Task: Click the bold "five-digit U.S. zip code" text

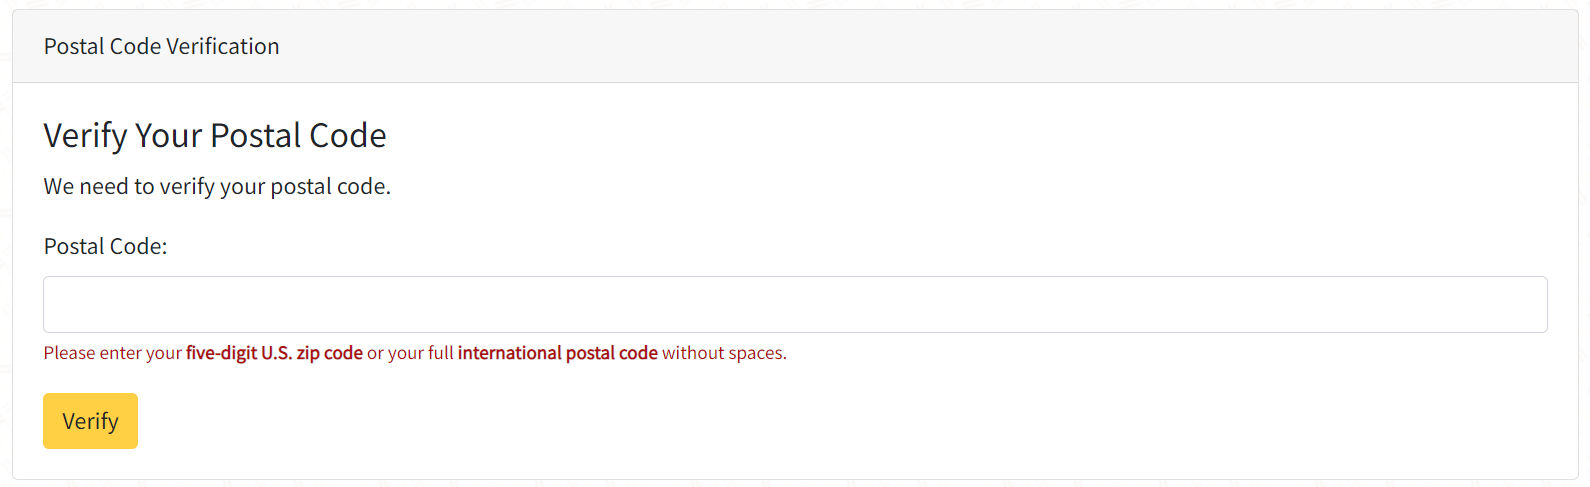Action: pos(274,353)
